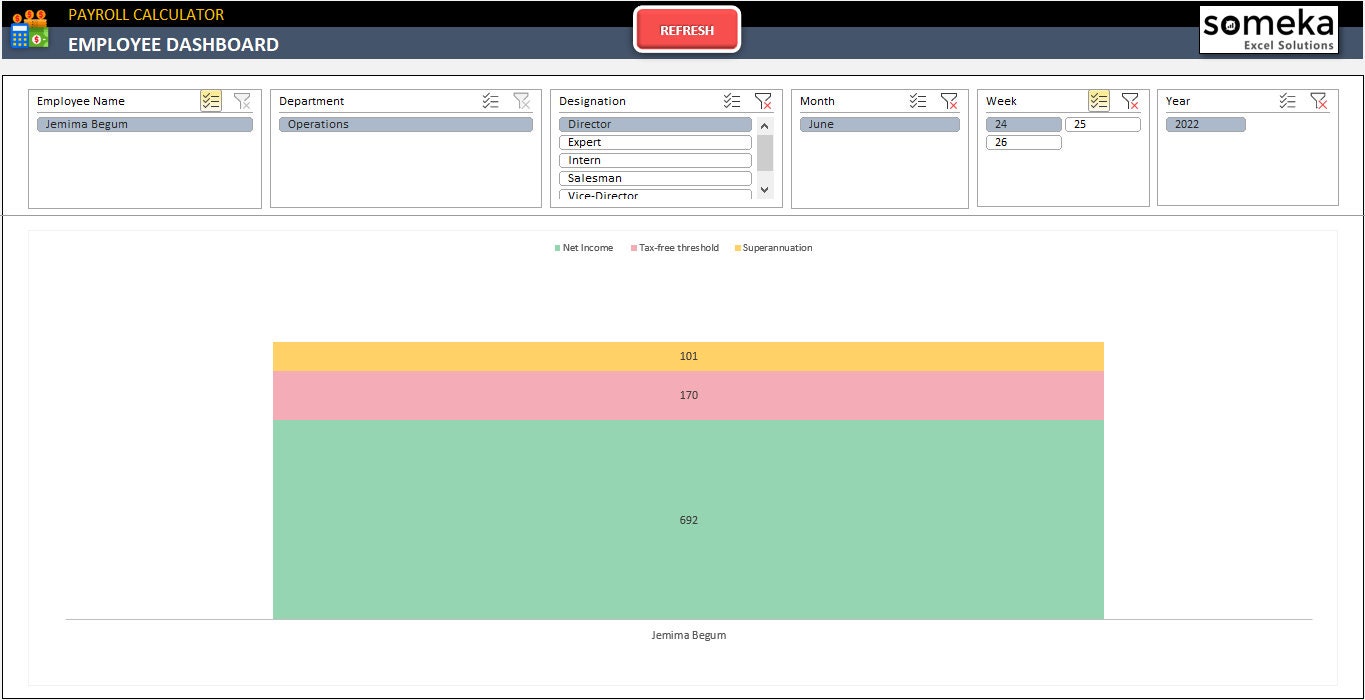1365x700 pixels.
Task: Select Jemima Begum in Employee Name slicer
Action: [x=145, y=124]
